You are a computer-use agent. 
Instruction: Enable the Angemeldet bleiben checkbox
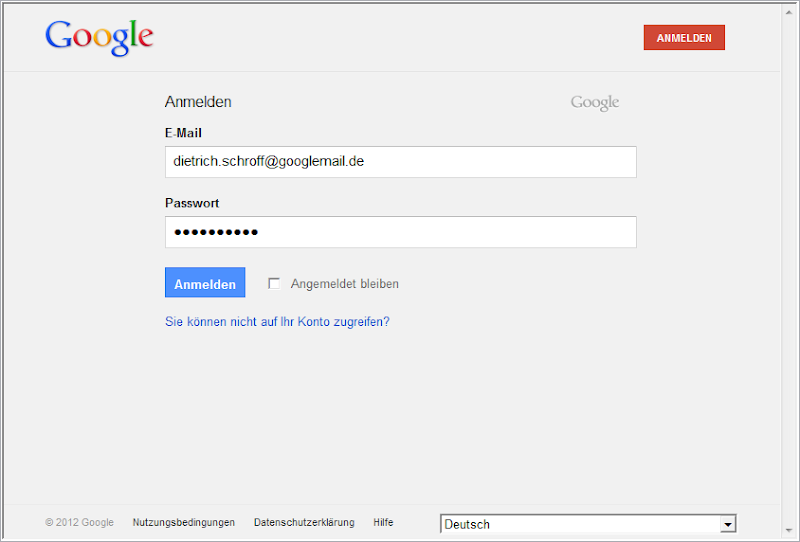(274, 284)
